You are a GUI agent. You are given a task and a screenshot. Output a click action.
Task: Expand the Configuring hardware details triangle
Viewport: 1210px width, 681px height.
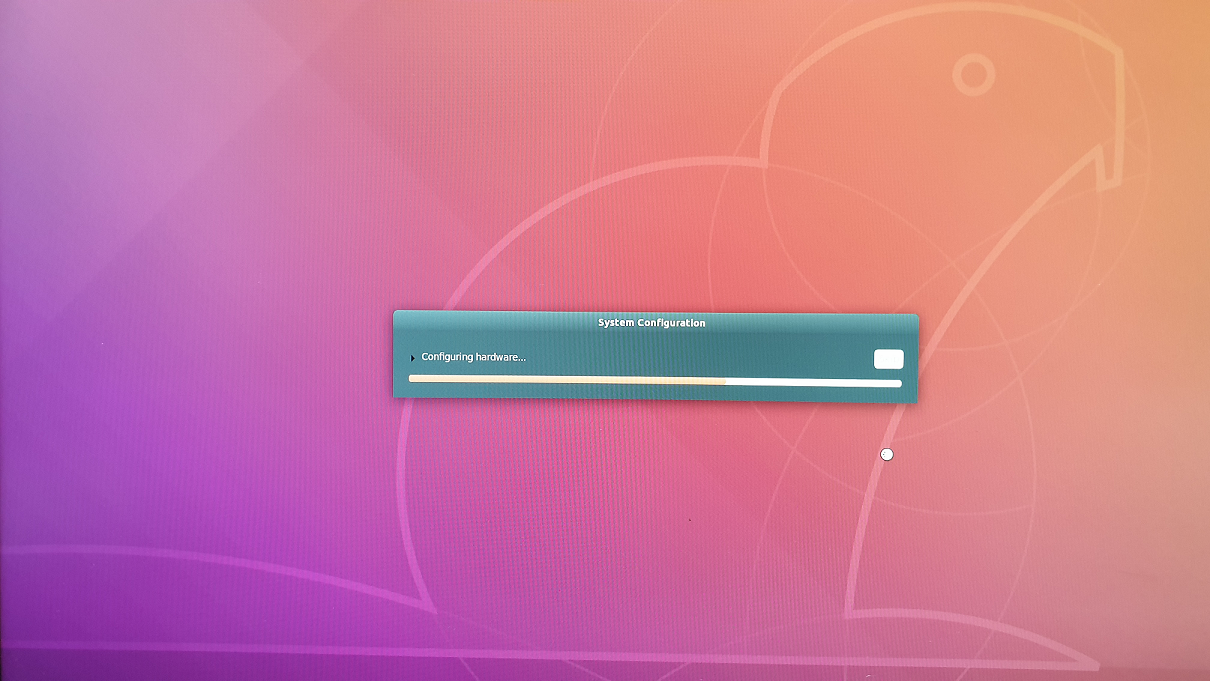coord(412,358)
